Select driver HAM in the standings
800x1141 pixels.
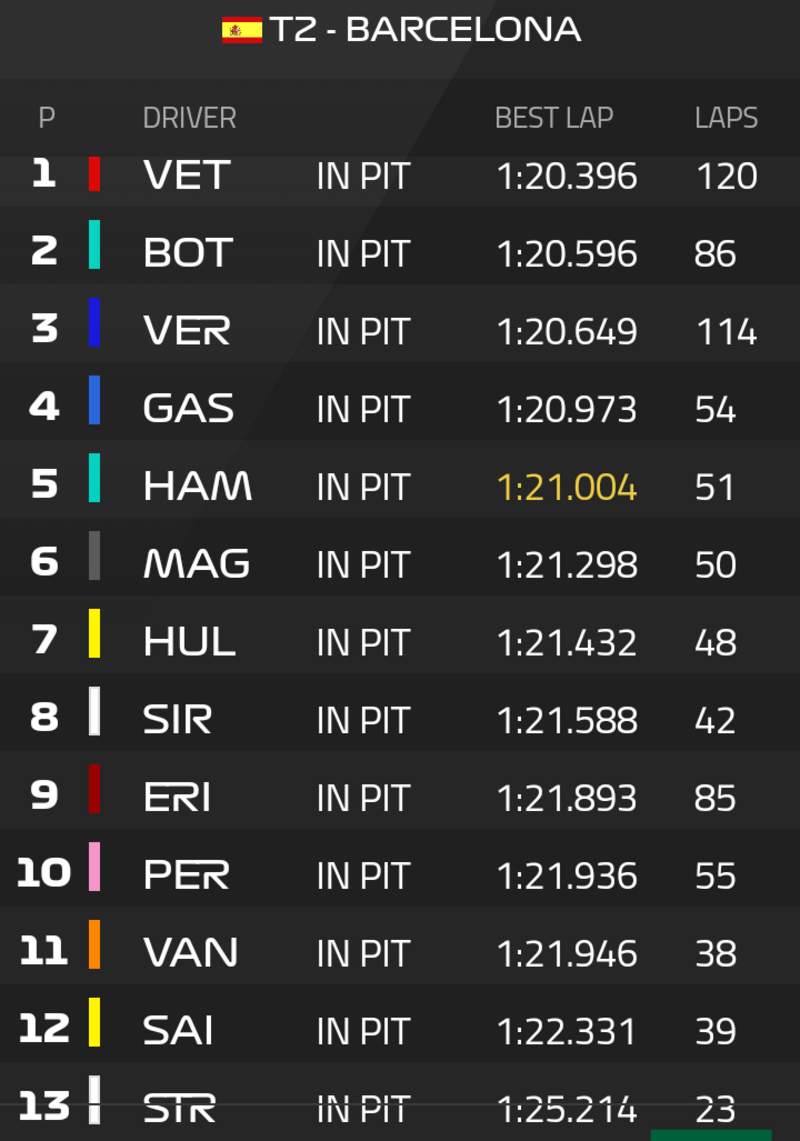pos(197,486)
